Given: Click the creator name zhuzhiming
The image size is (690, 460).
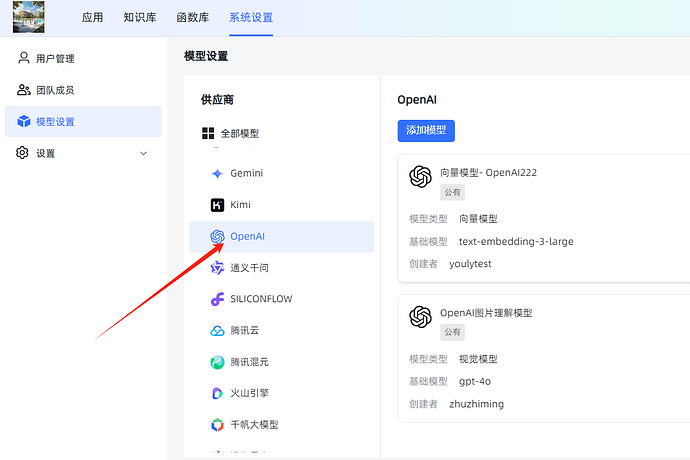Looking at the screenshot, I should [x=476, y=404].
